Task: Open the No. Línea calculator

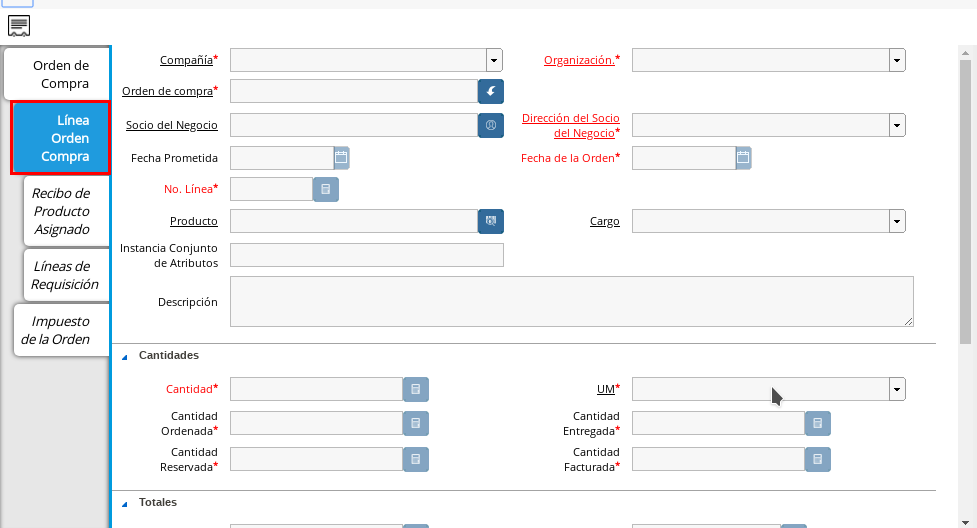Action: pos(326,189)
